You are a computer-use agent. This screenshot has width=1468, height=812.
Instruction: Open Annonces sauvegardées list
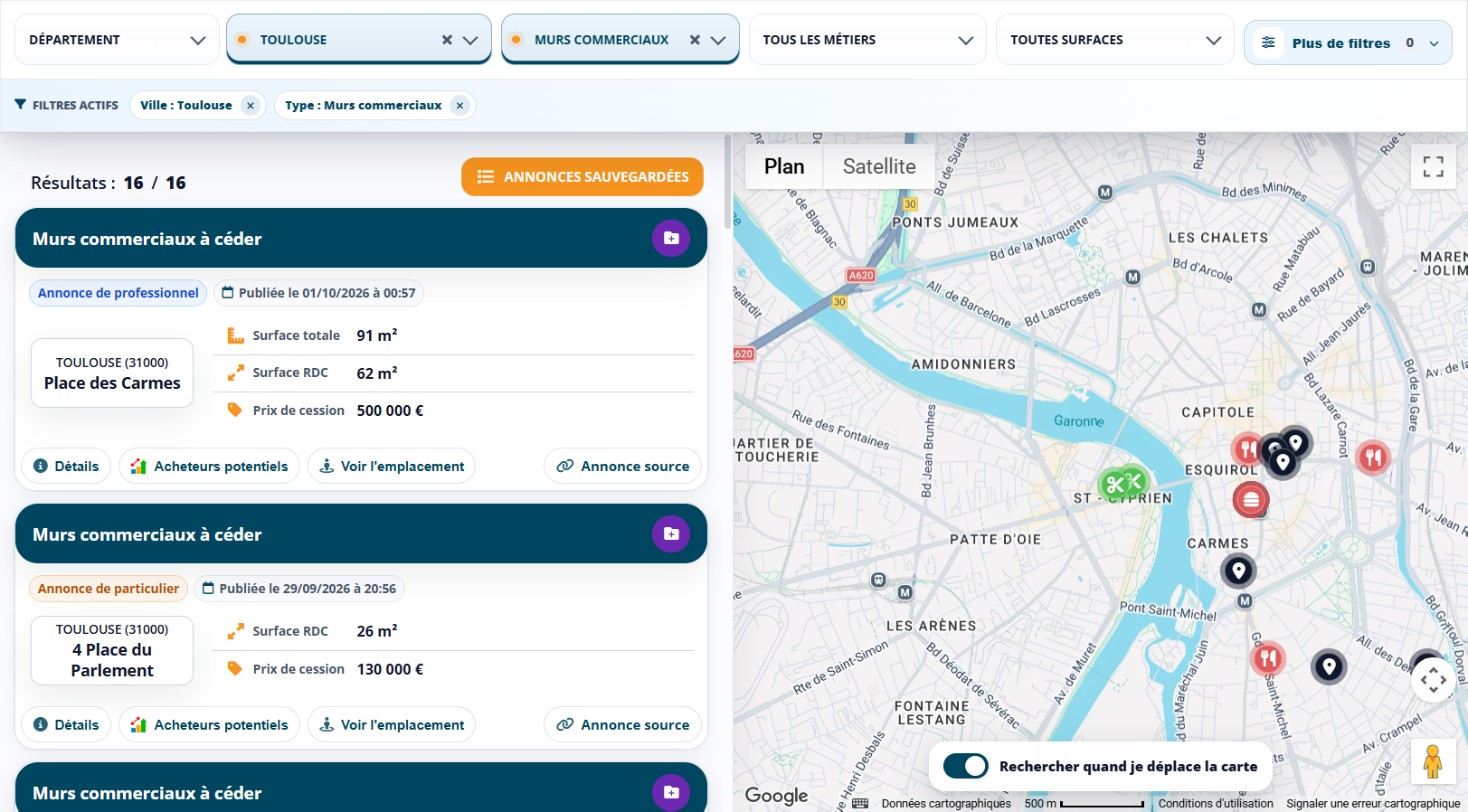point(582,177)
